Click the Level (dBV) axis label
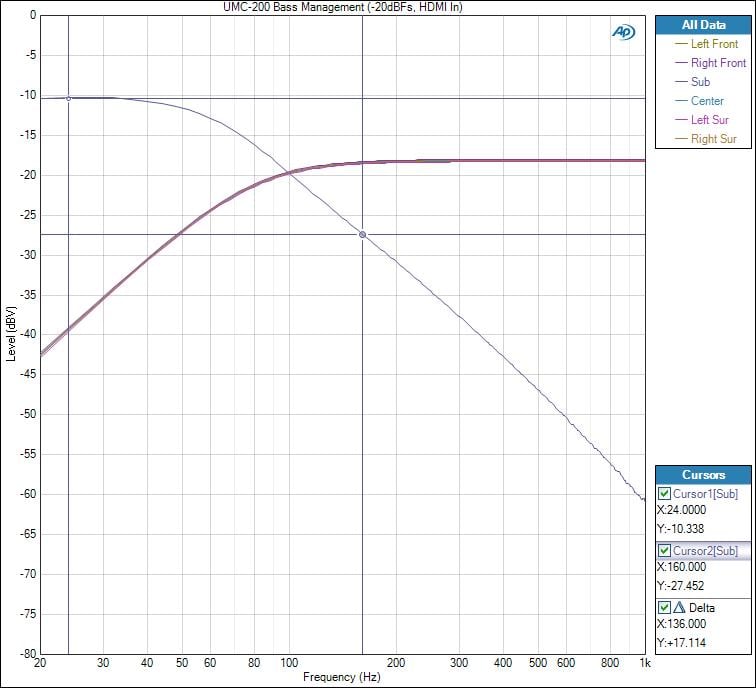Screen dimensions: 756x688 click(11, 332)
